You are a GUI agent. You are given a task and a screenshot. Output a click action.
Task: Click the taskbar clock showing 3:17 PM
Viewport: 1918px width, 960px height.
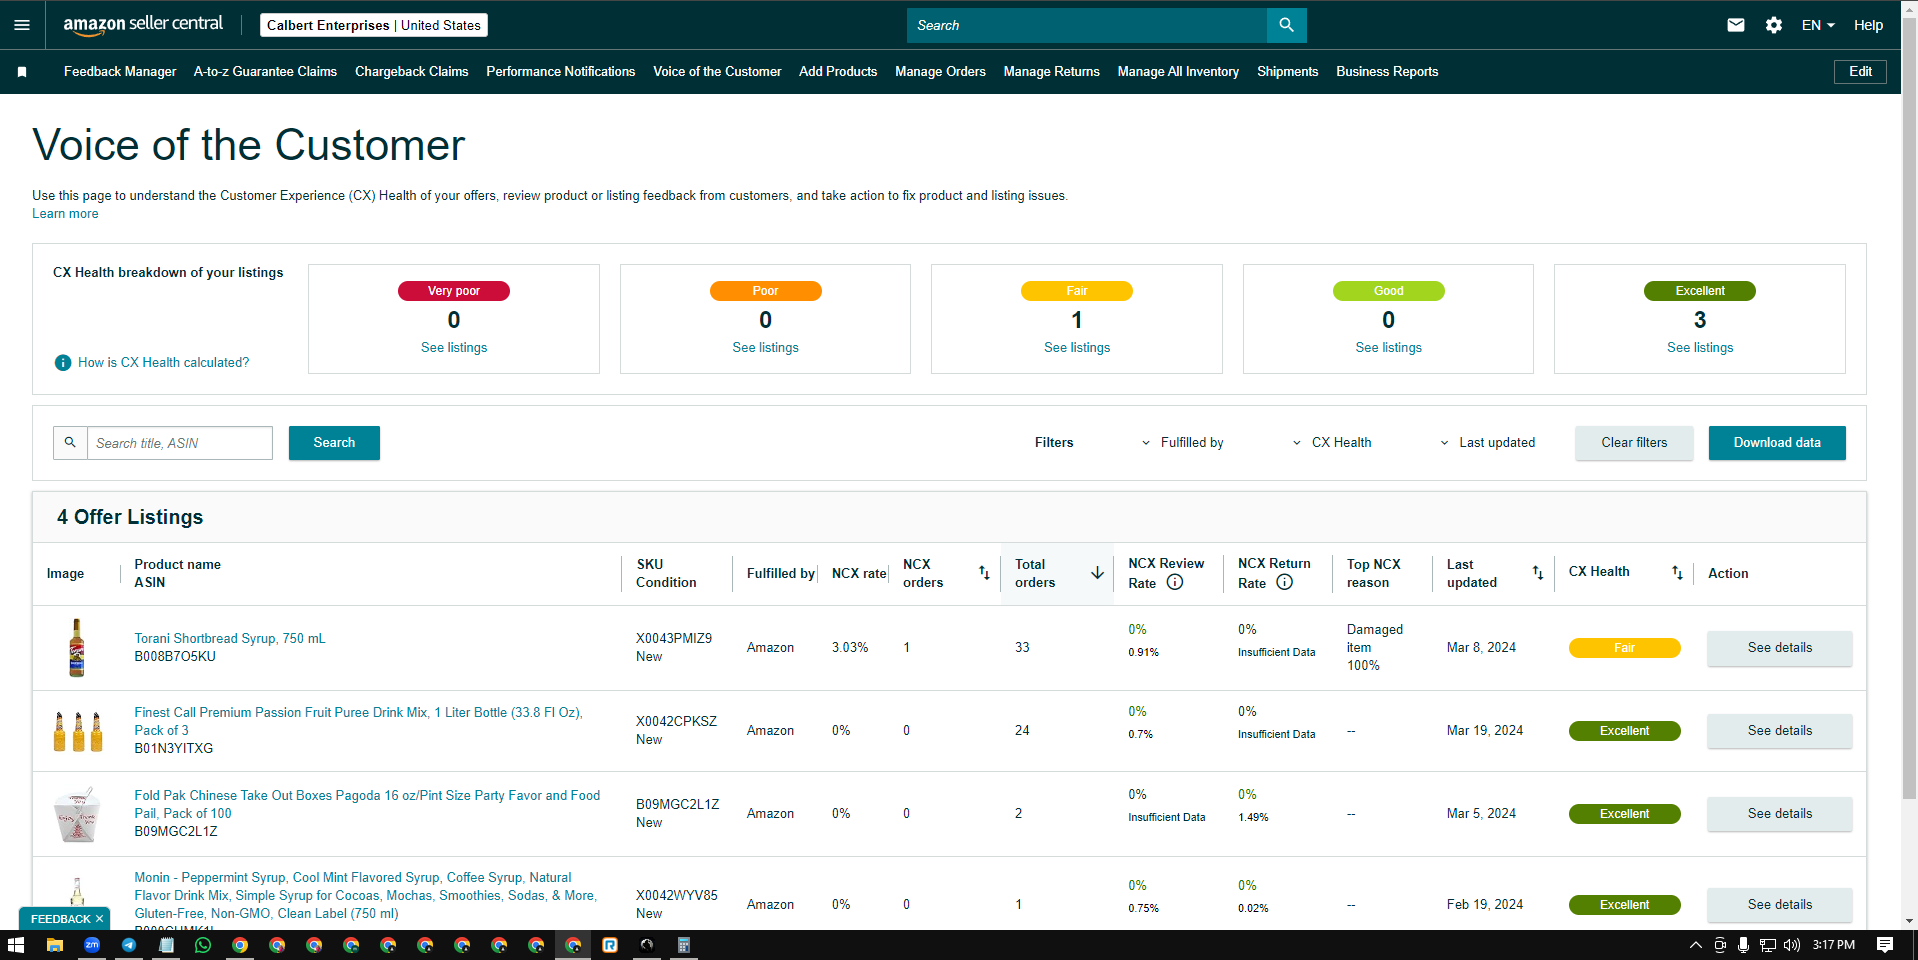[x=1833, y=945]
